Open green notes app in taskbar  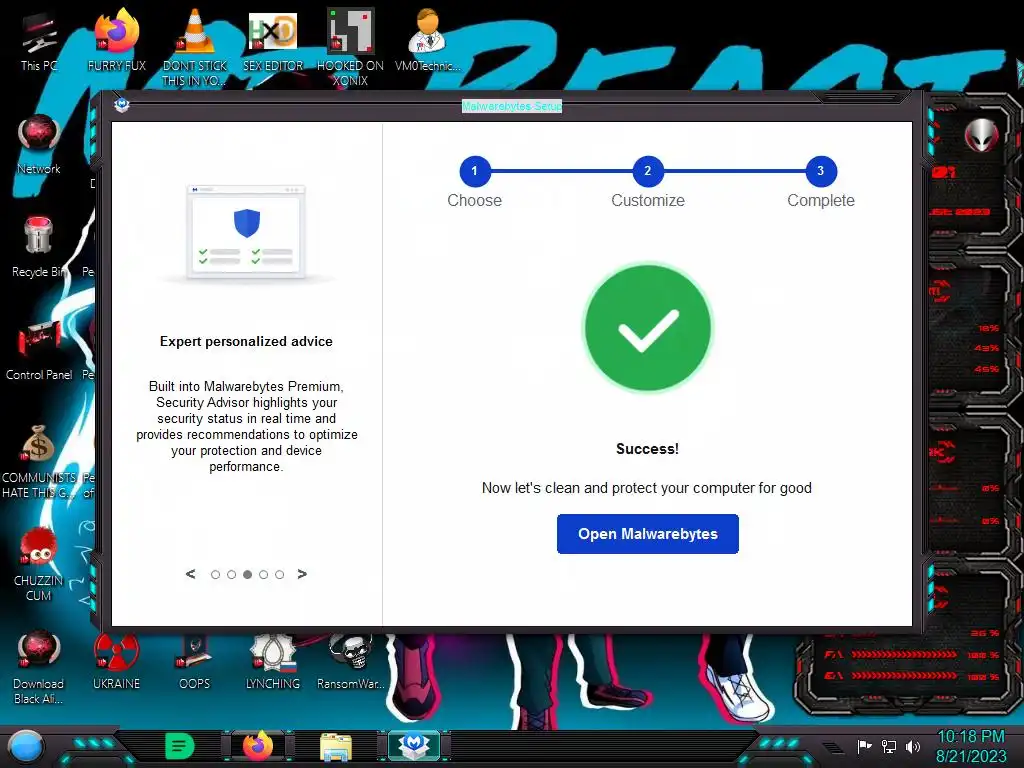point(180,746)
